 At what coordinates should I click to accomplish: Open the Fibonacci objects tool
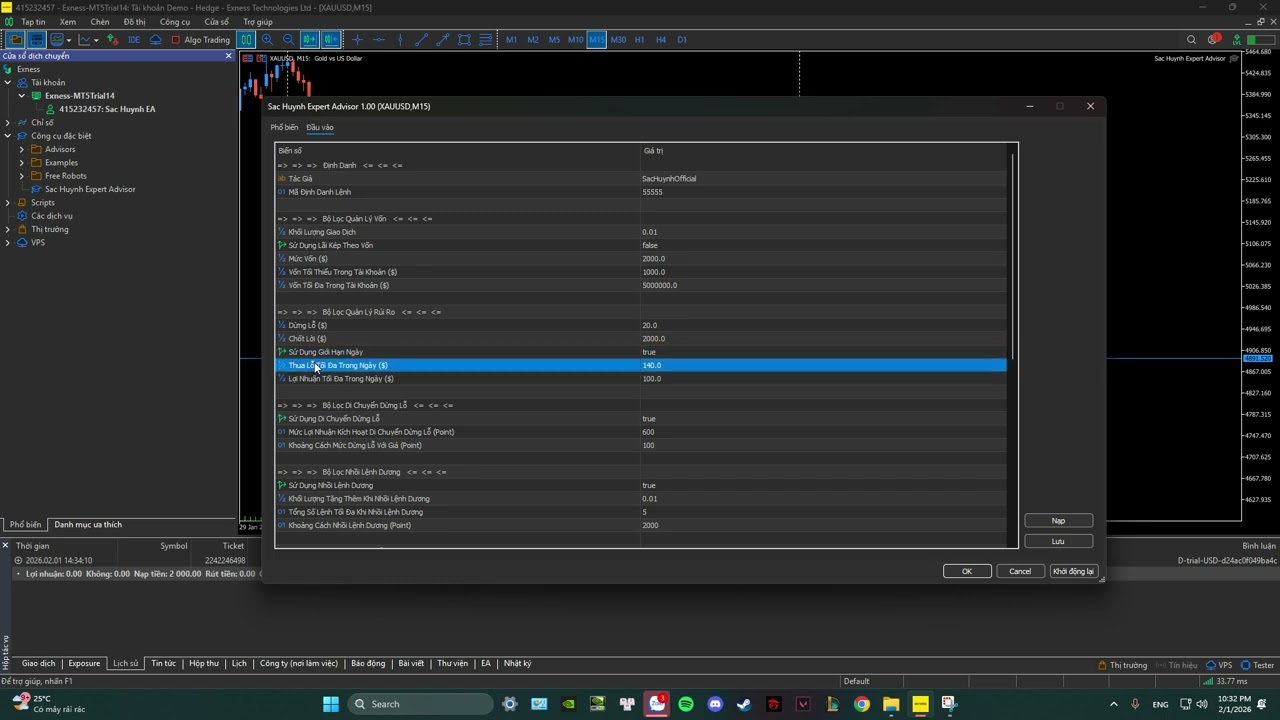(486, 40)
